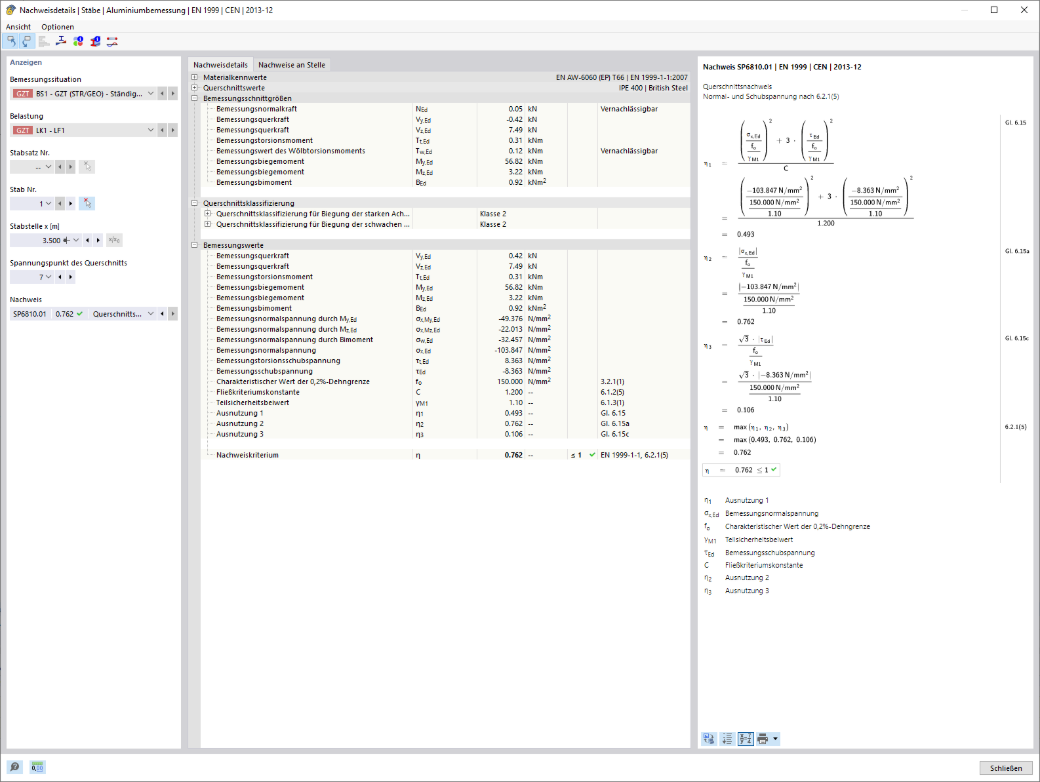Open the print options dropdown arrow
Viewport: 1040px width, 782px height.
point(775,739)
